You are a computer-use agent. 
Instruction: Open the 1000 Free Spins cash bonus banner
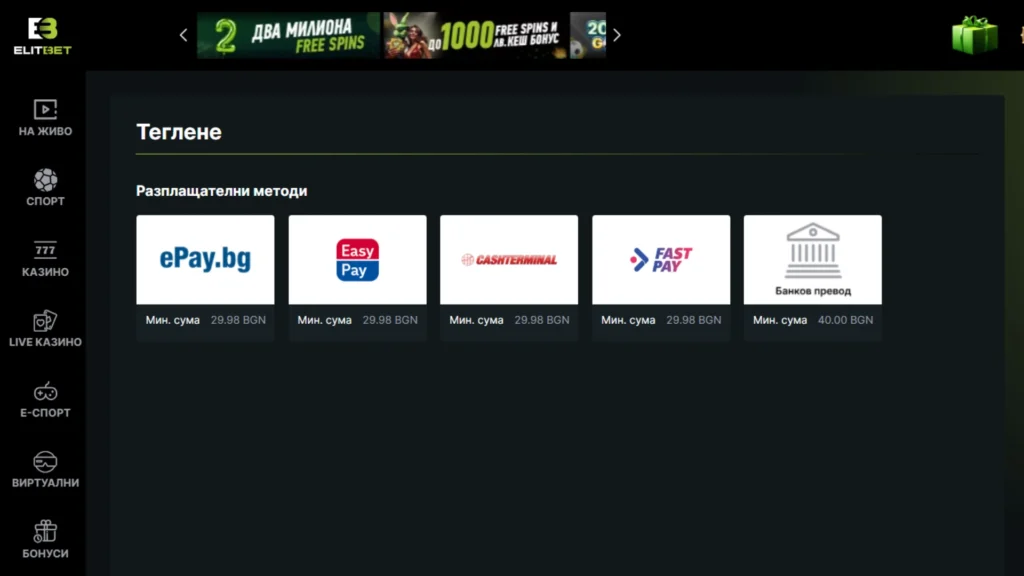(x=475, y=35)
